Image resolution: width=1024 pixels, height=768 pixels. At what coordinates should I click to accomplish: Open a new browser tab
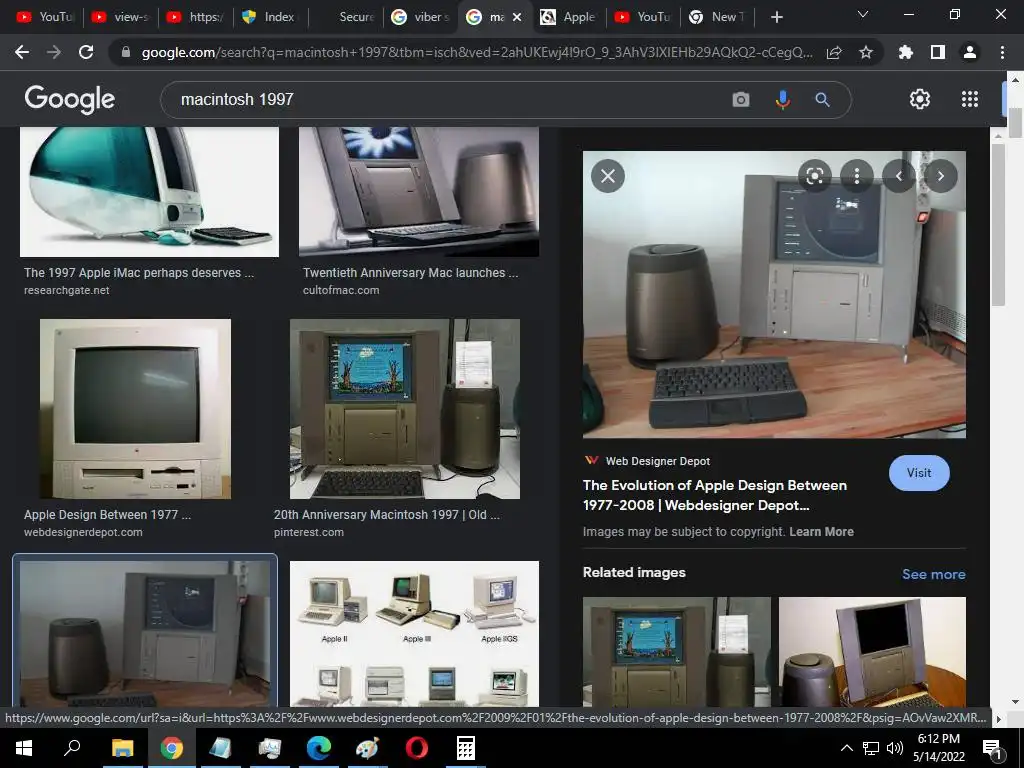pos(776,17)
